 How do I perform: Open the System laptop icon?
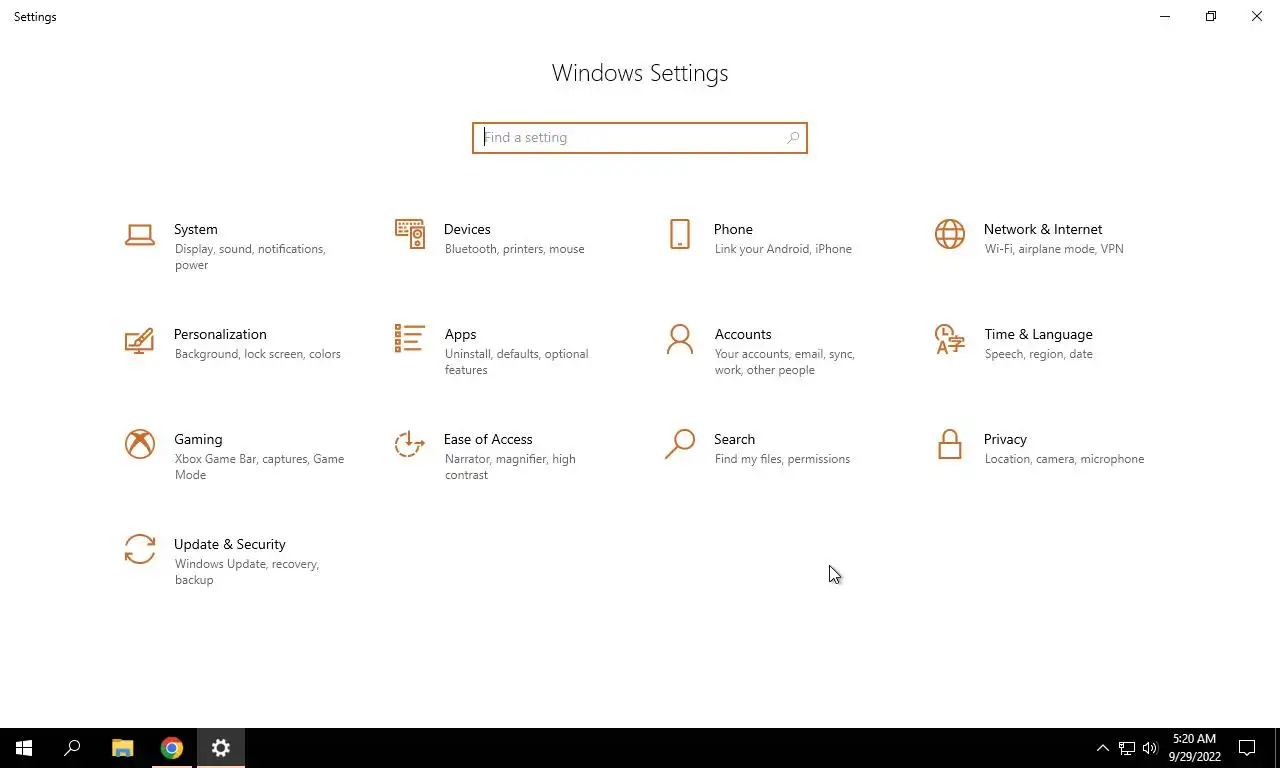click(x=140, y=234)
